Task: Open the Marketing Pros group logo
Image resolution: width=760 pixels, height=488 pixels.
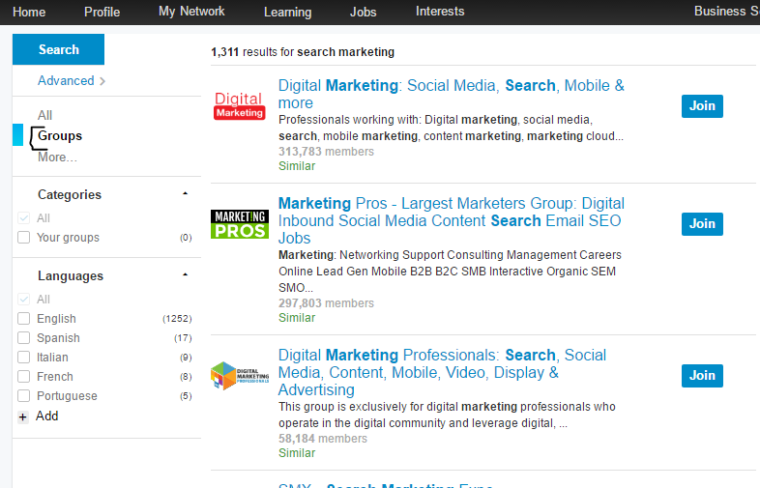Action: tap(239, 224)
